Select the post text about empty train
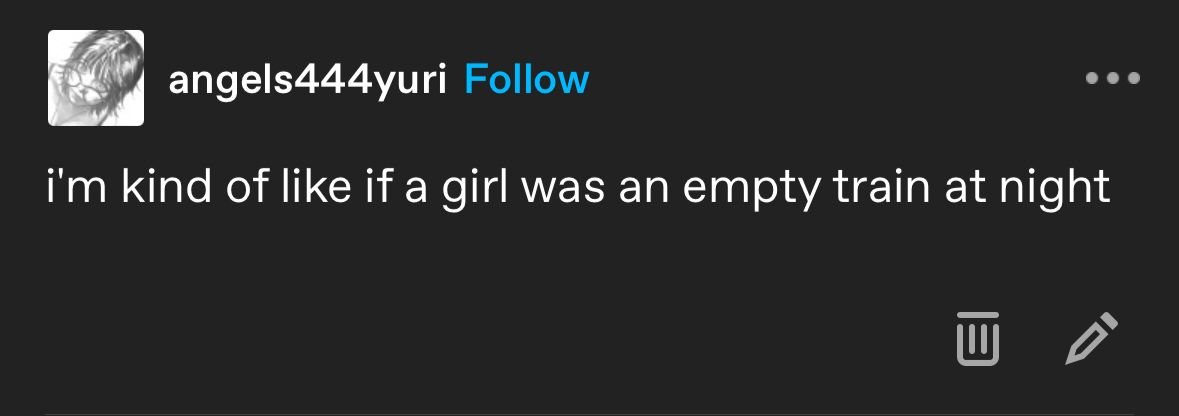 pyautogui.click(x=579, y=187)
